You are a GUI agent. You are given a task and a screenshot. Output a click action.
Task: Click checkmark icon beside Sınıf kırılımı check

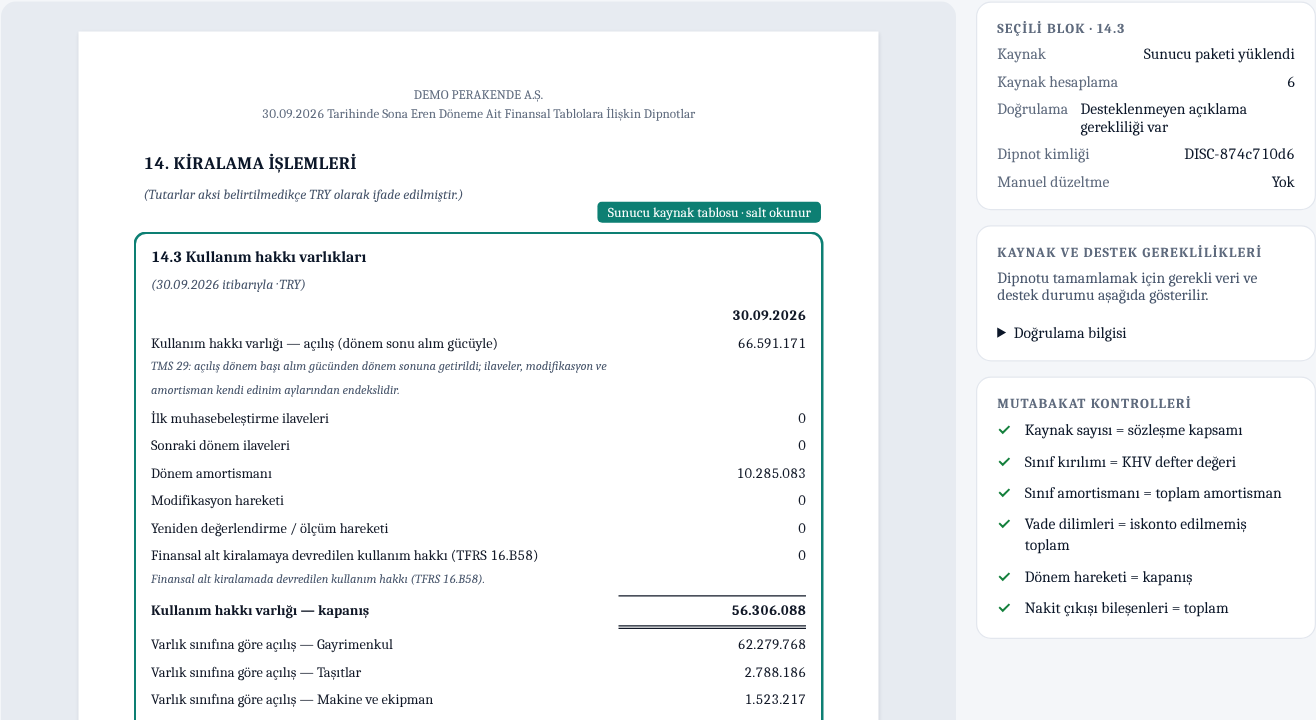(1004, 462)
